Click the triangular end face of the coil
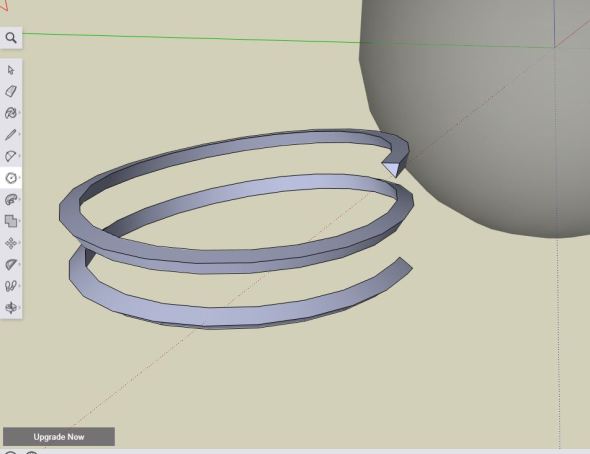This screenshot has width=590, height=454. [391, 168]
